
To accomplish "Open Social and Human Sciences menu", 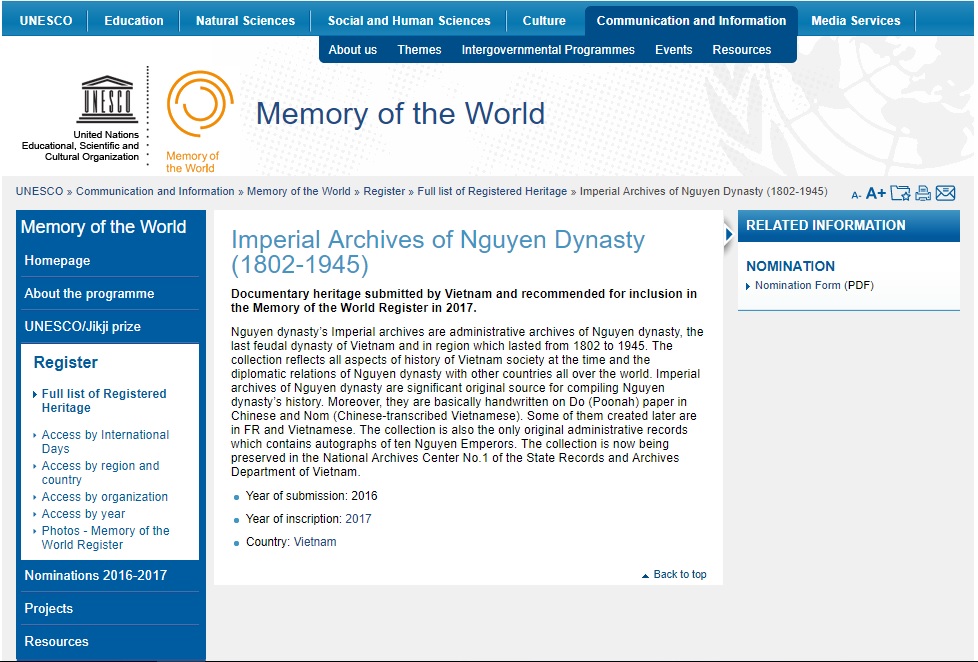I will coord(409,21).
